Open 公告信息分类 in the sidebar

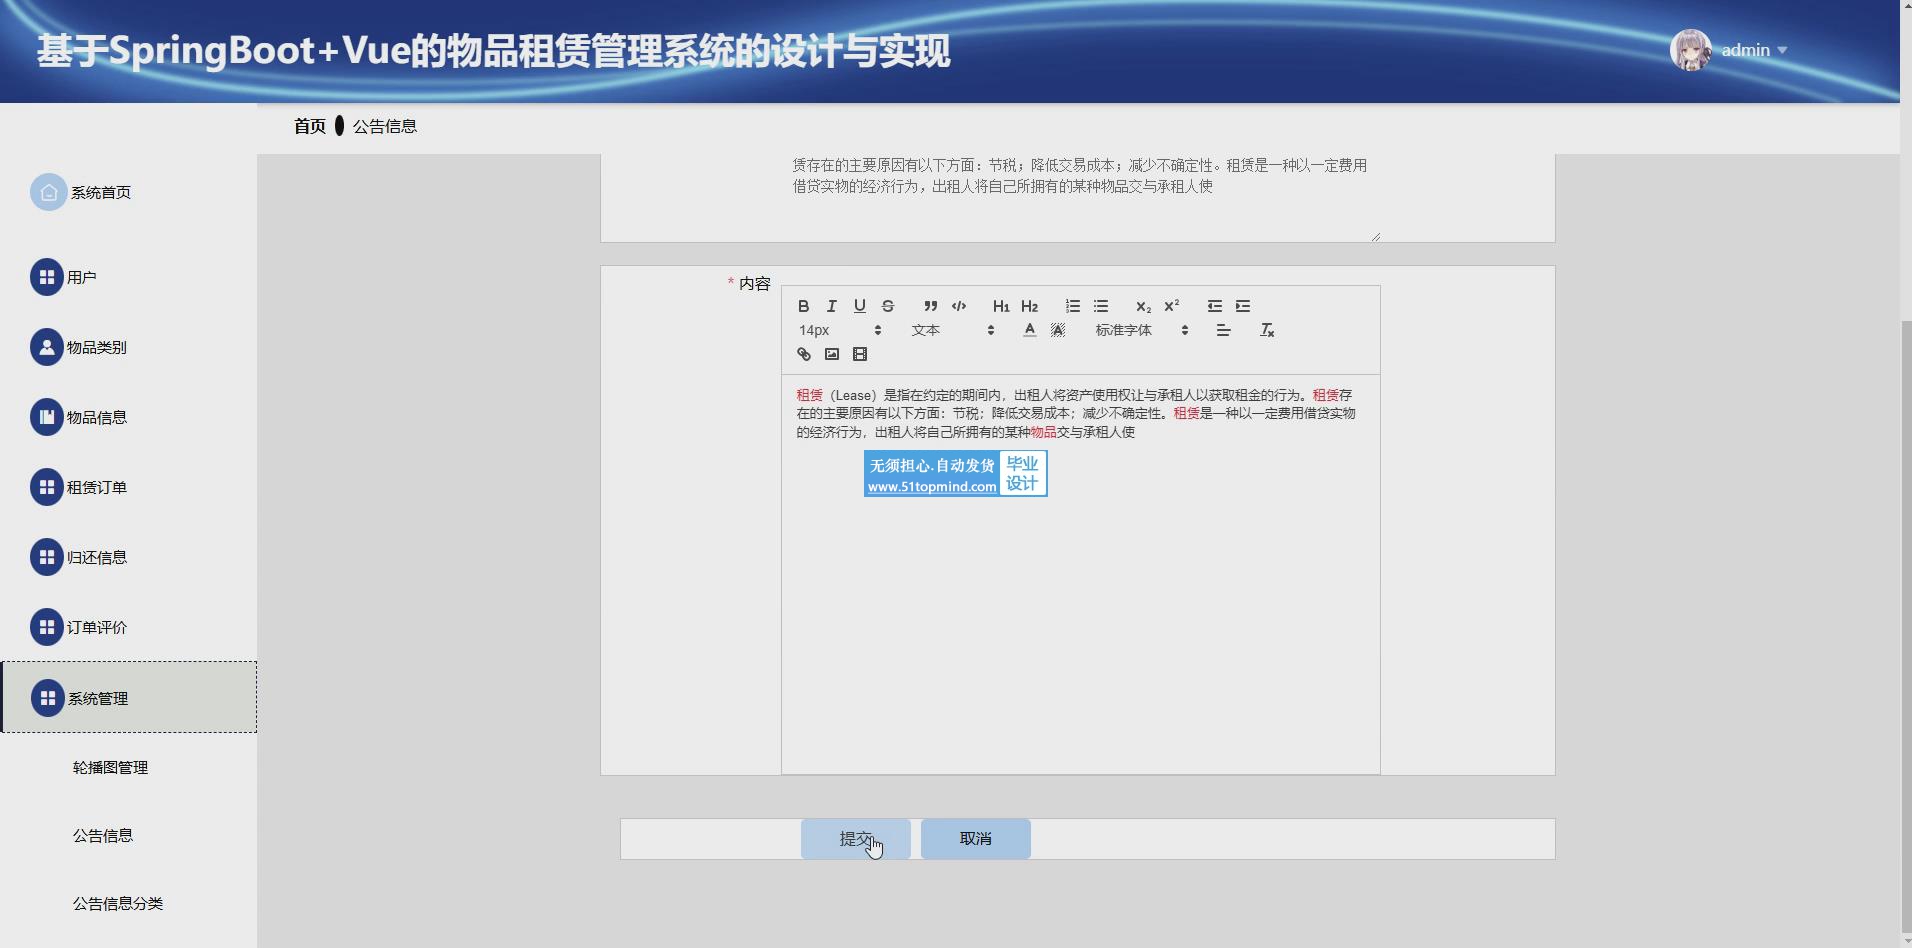tap(118, 903)
